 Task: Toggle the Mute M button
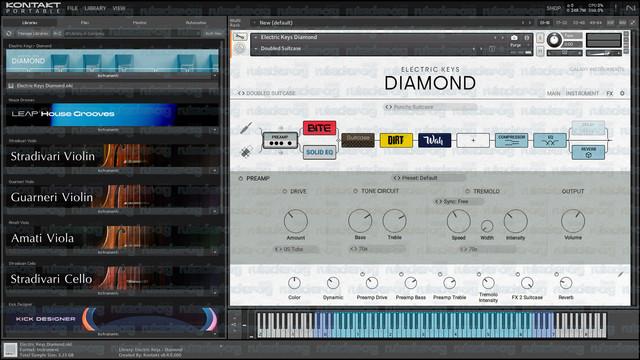(540, 51)
